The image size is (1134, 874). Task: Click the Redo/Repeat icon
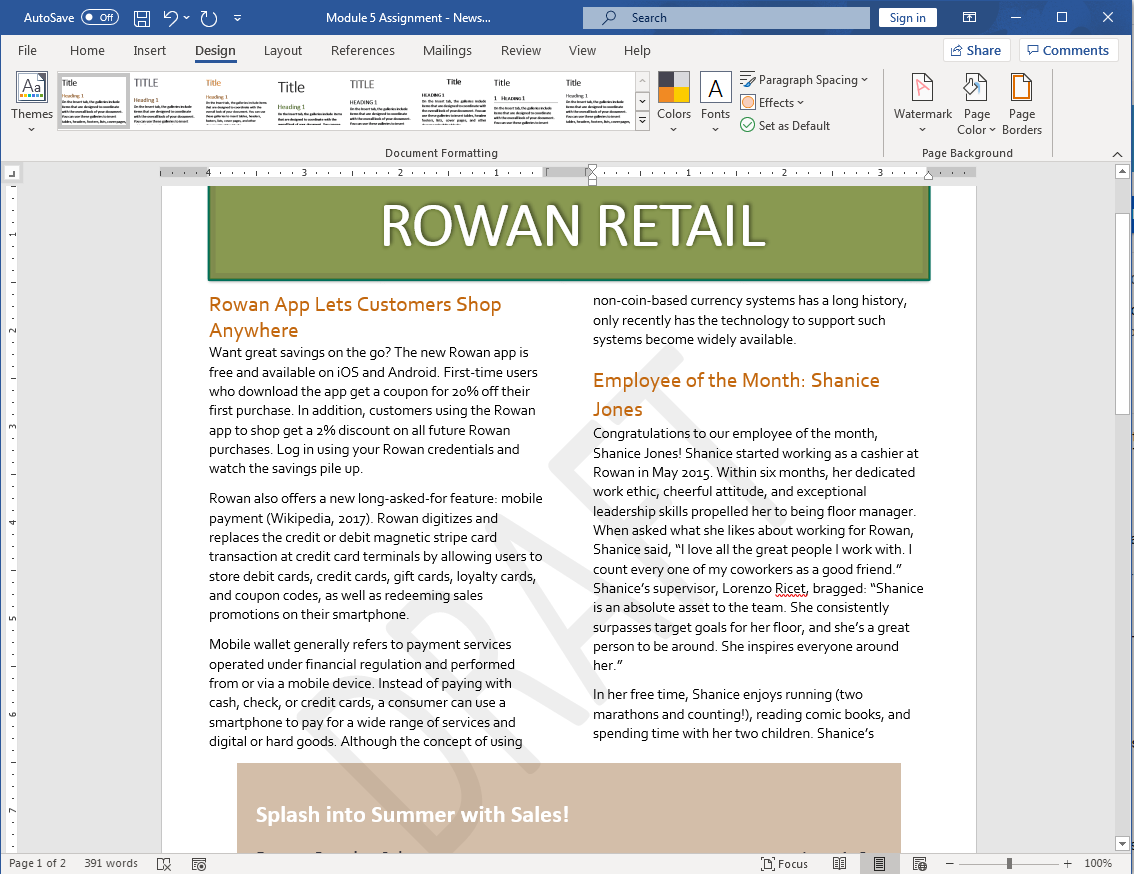pyautogui.click(x=209, y=18)
